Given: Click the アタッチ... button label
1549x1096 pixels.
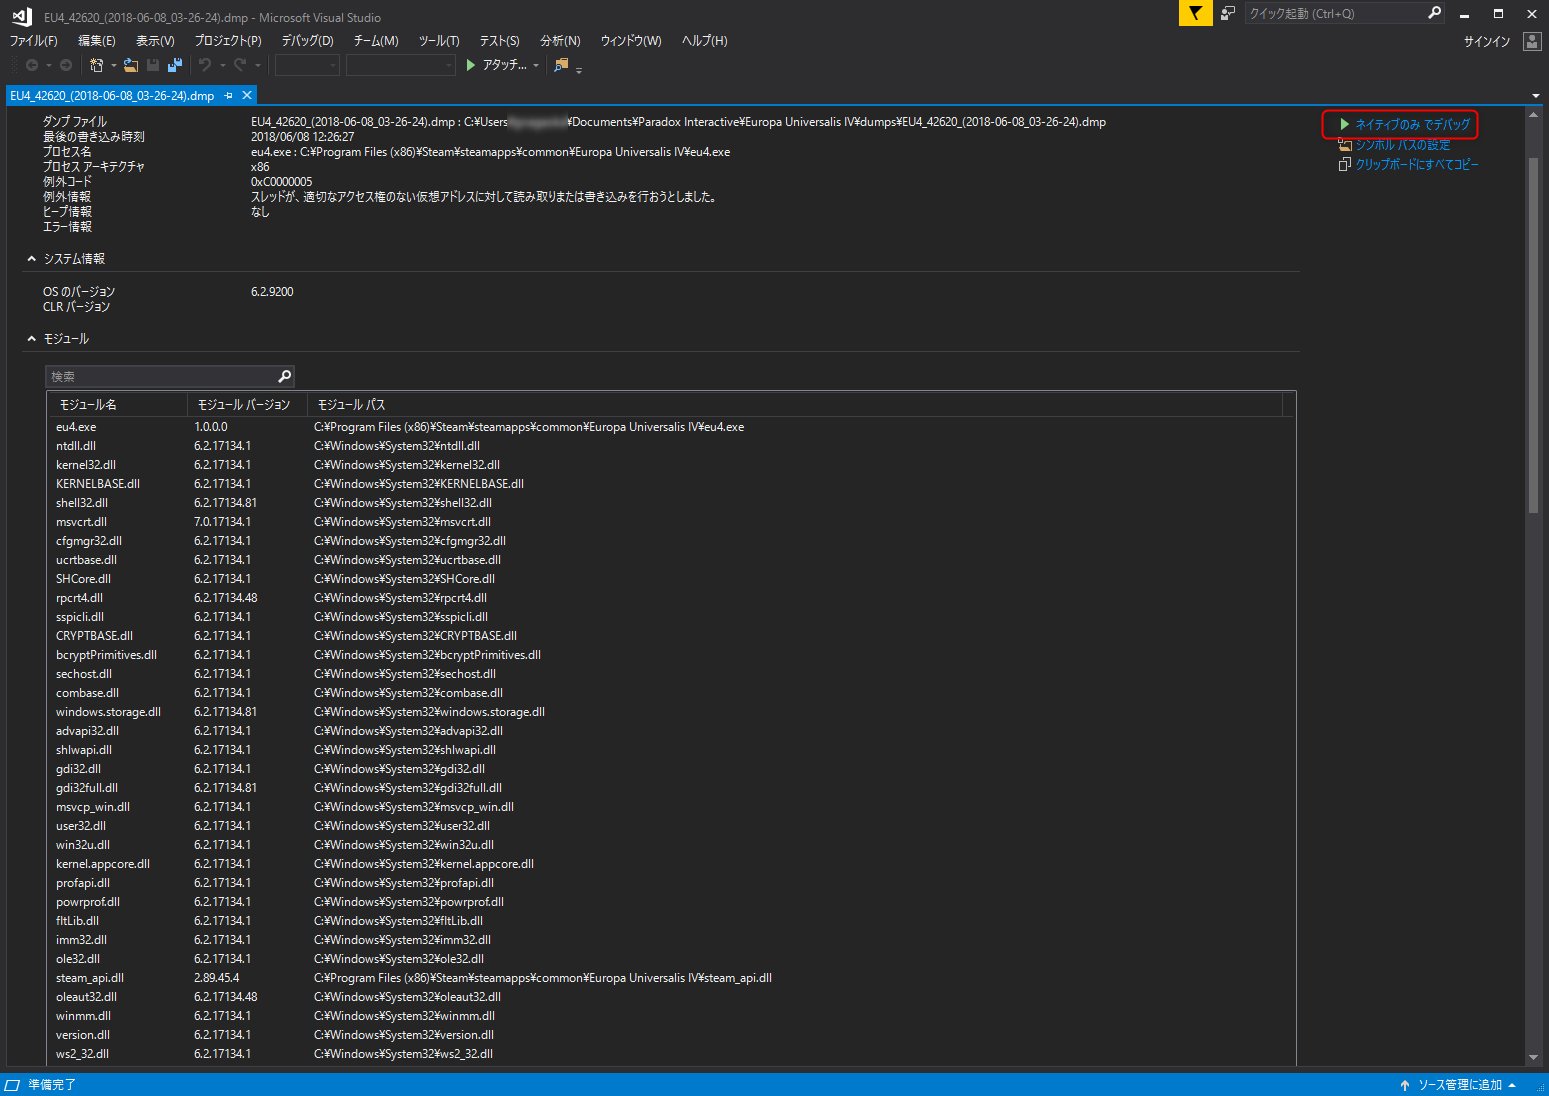Looking at the screenshot, I should pos(504,65).
